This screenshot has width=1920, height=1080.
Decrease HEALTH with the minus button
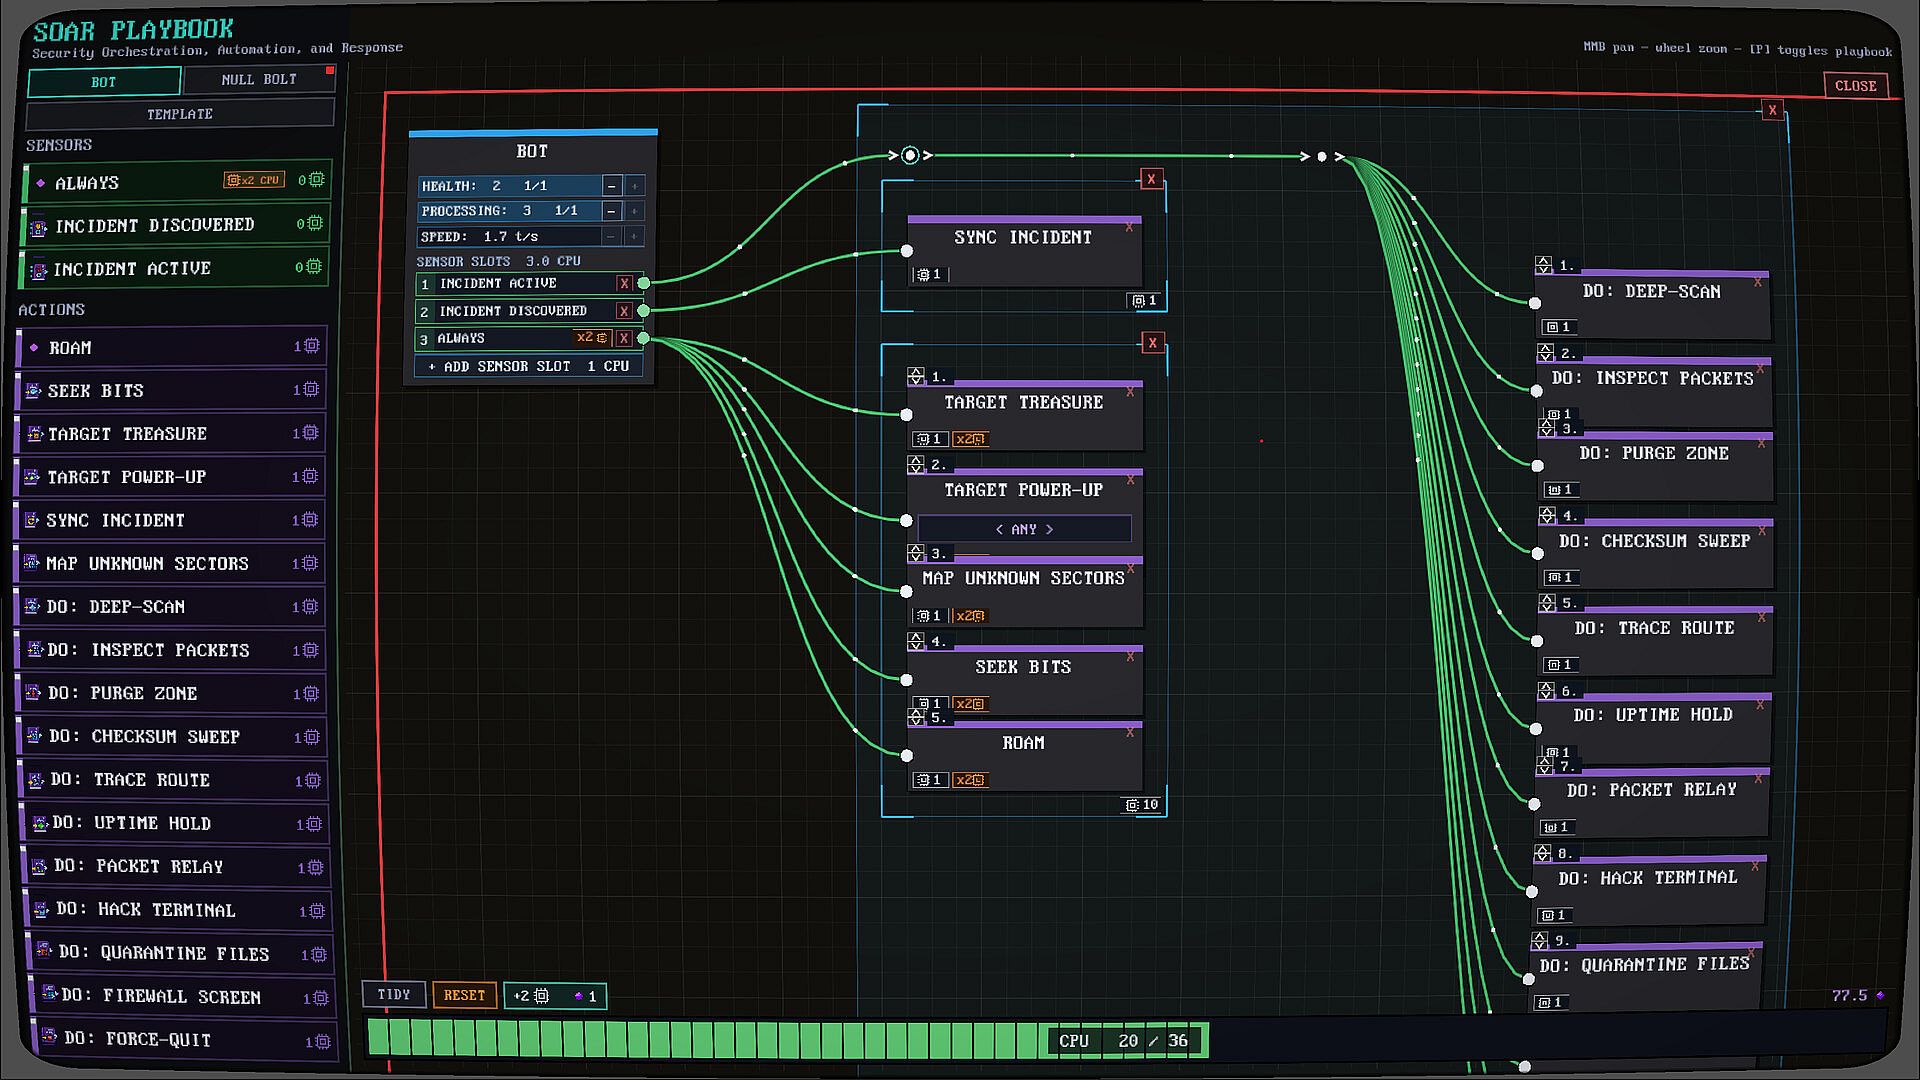tap(611, 186)
